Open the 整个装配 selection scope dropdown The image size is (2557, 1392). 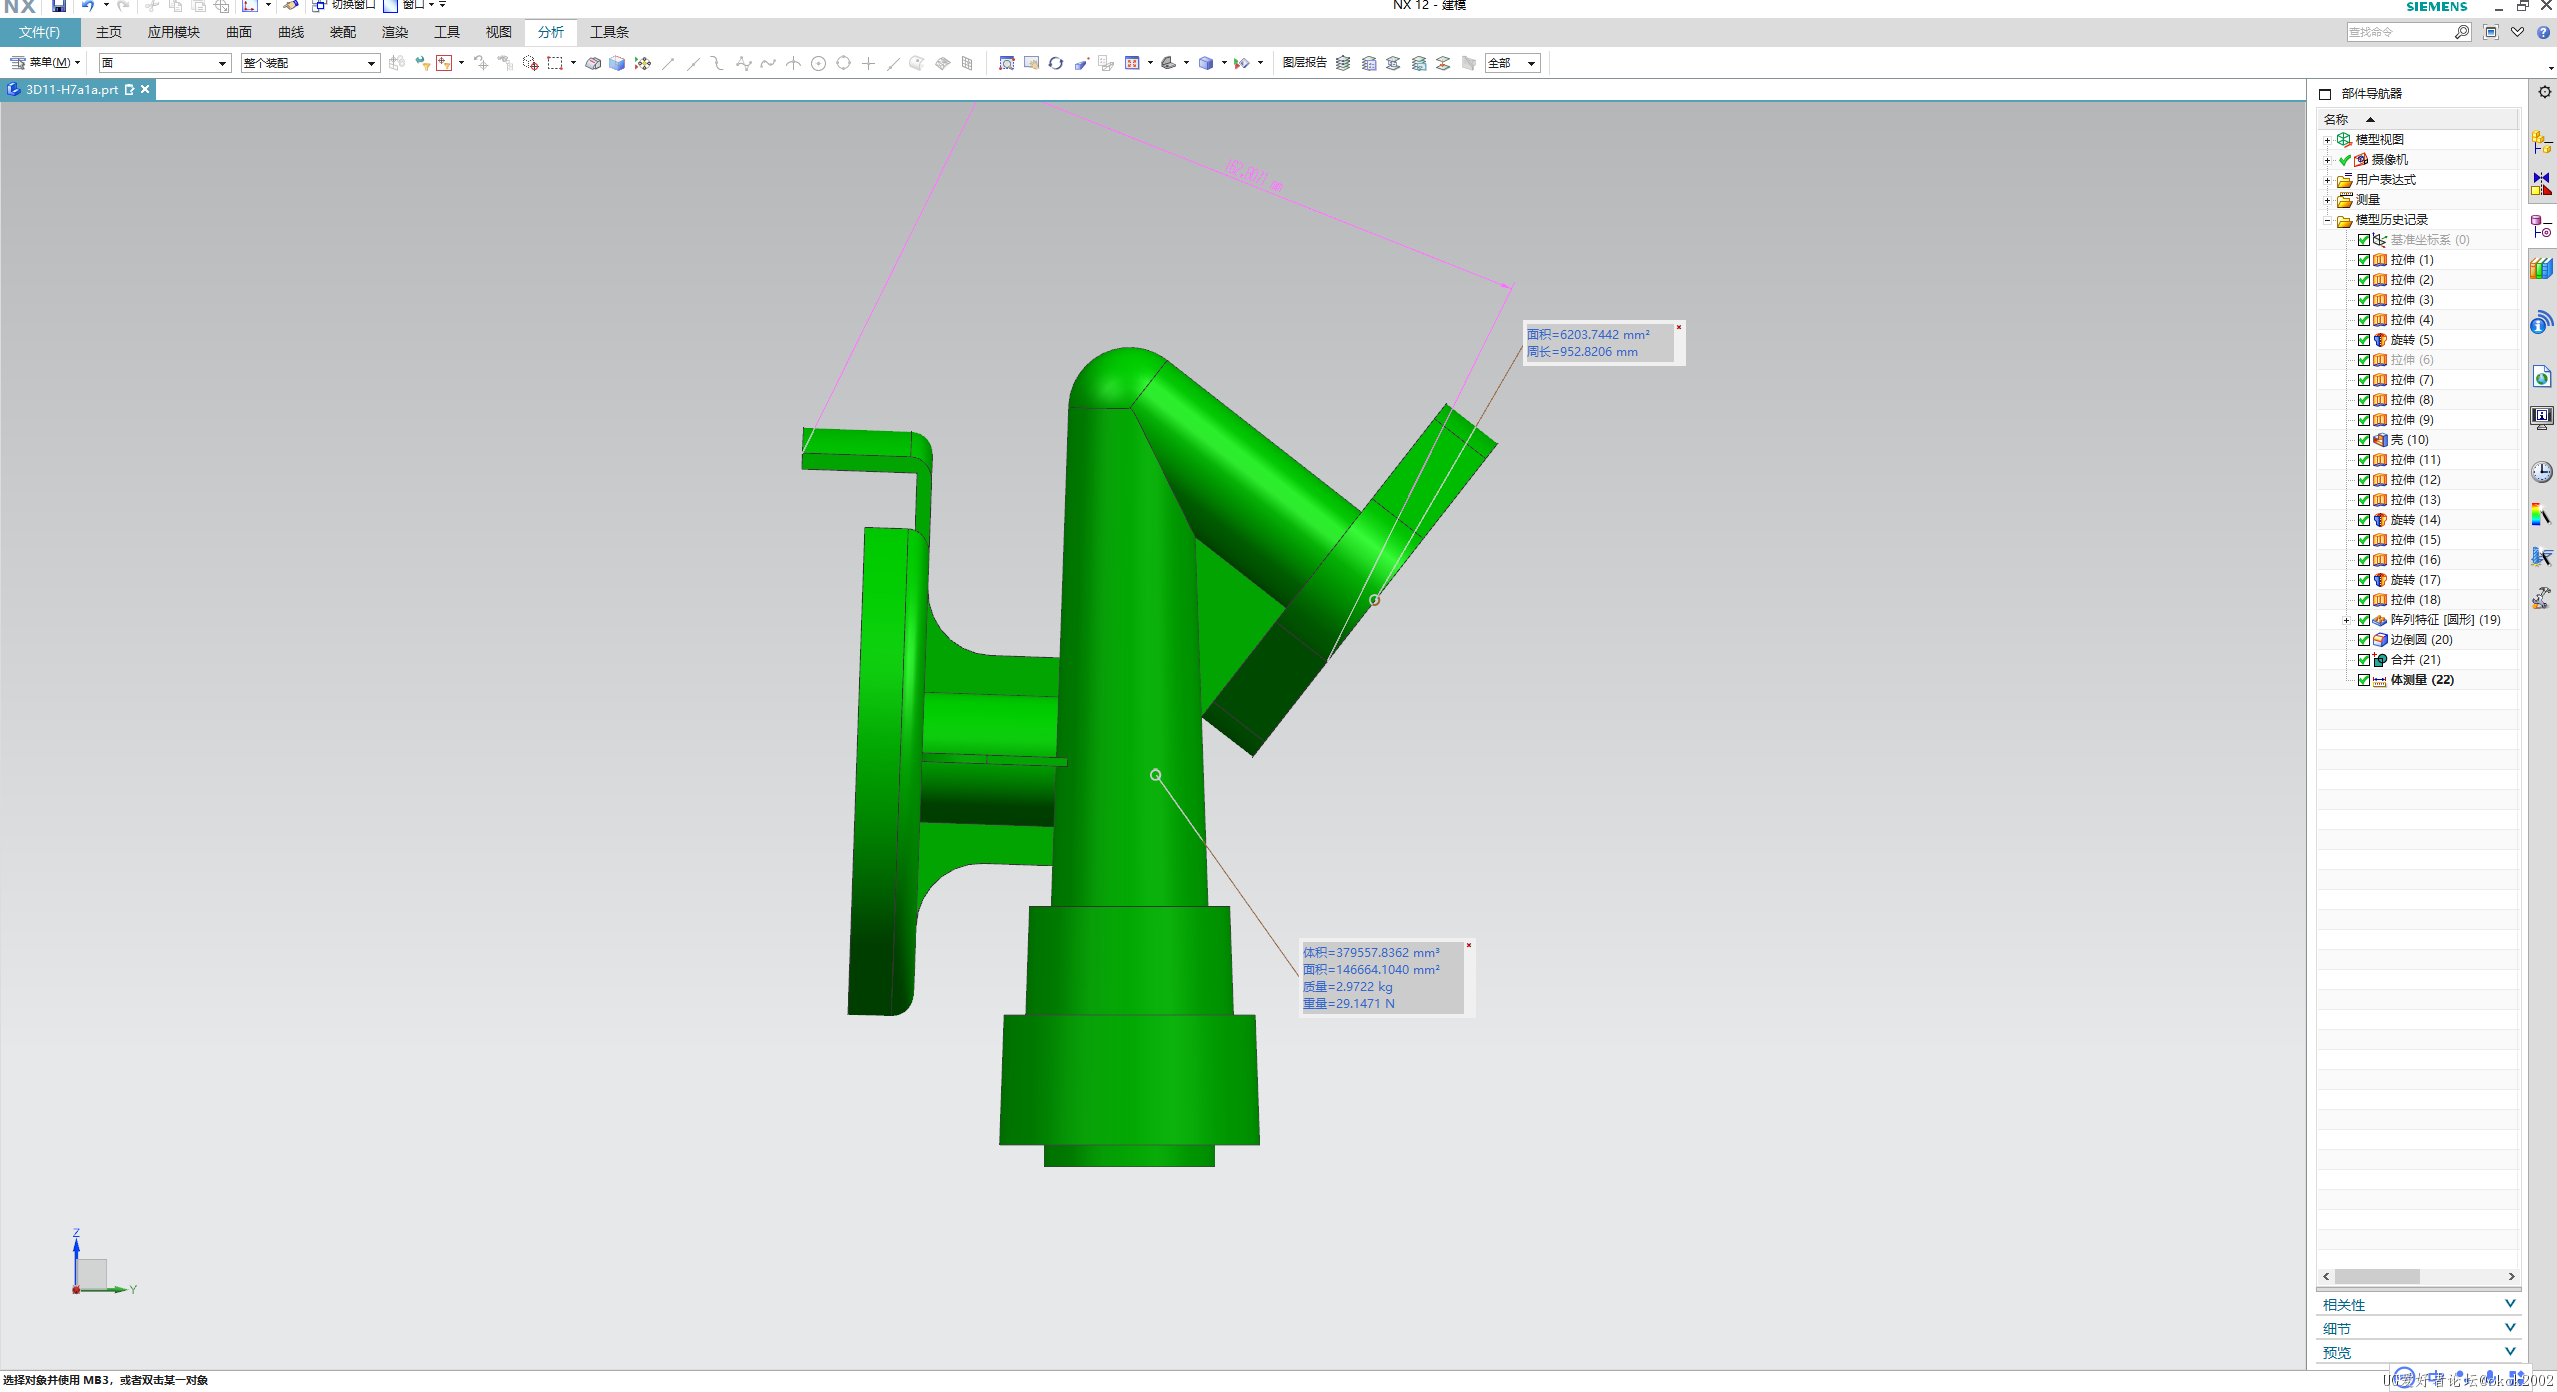(x=310, y=63)
